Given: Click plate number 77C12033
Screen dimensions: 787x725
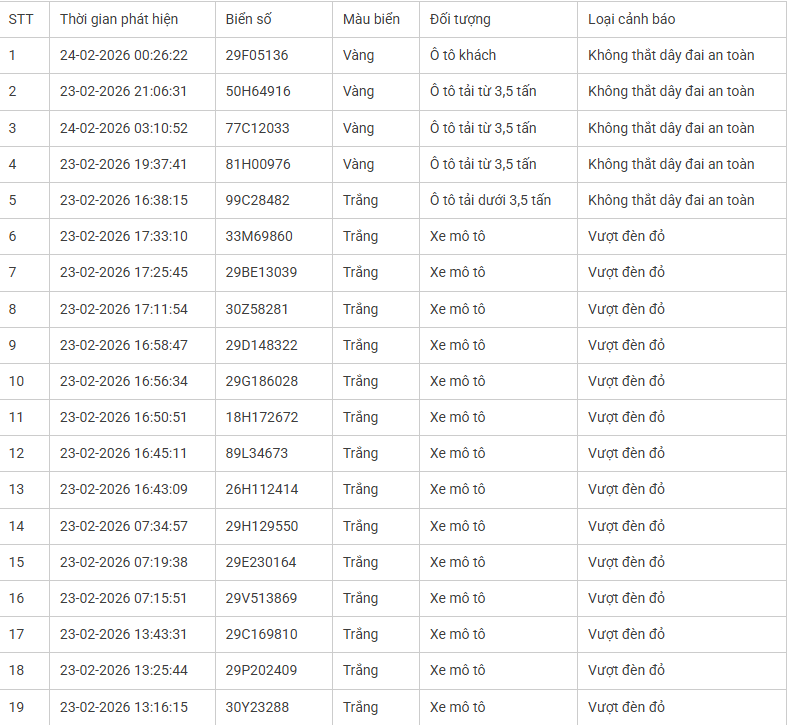Looking at the screenshot, I should point(258,128).
